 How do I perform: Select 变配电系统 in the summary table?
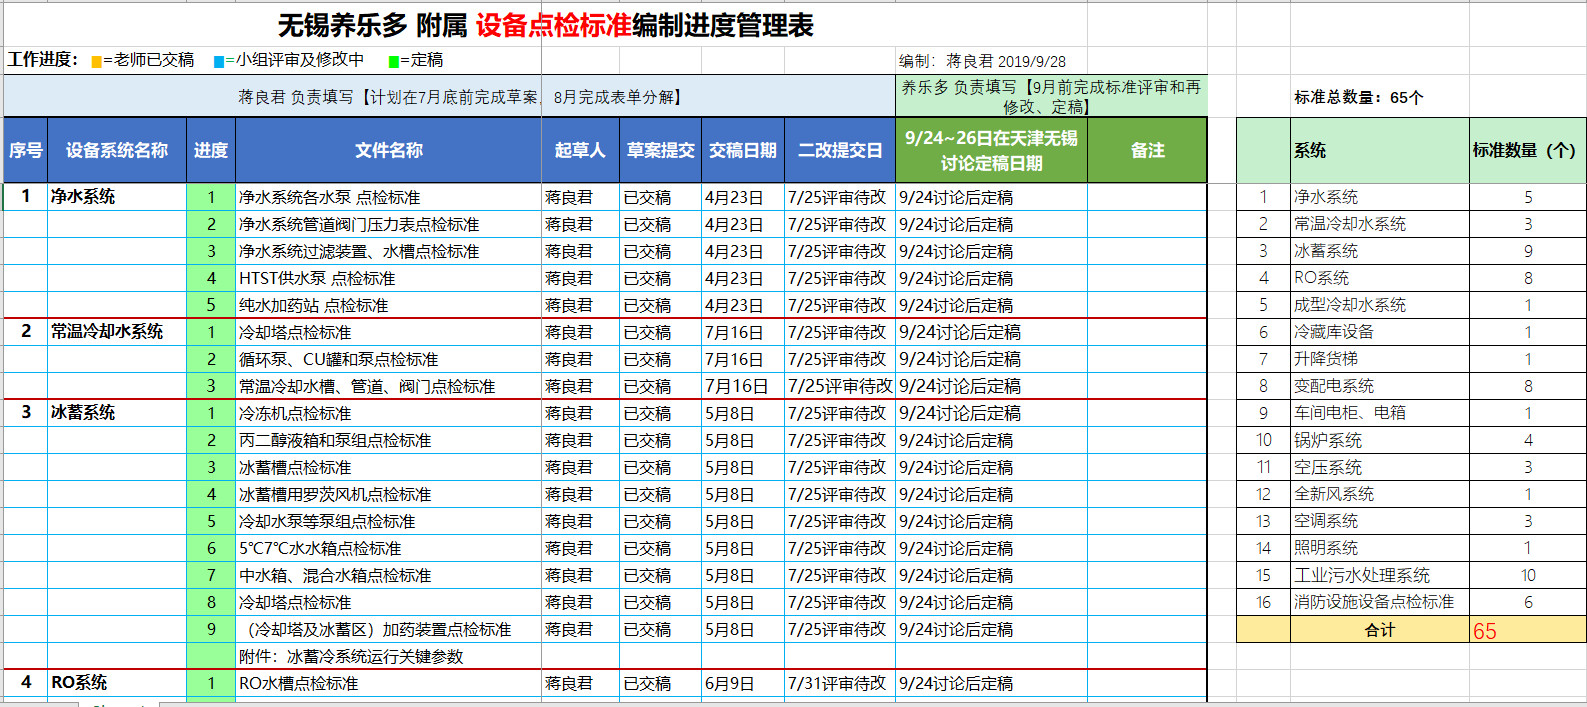1380,386
